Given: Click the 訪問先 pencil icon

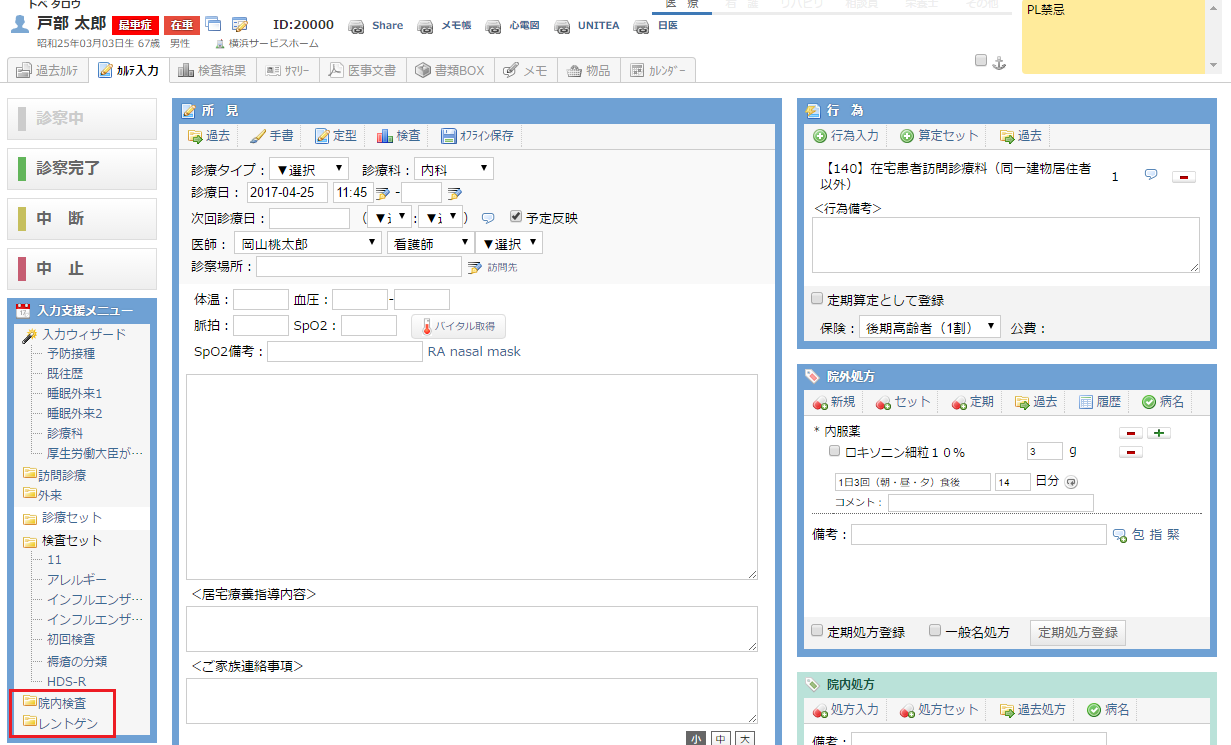Looking at the screenshot, I should (x=474, y=267).
